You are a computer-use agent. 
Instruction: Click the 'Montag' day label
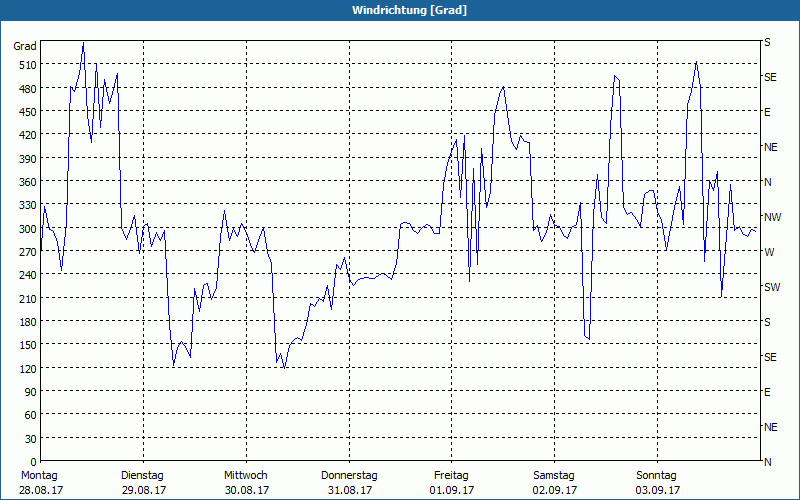[39, 476]
